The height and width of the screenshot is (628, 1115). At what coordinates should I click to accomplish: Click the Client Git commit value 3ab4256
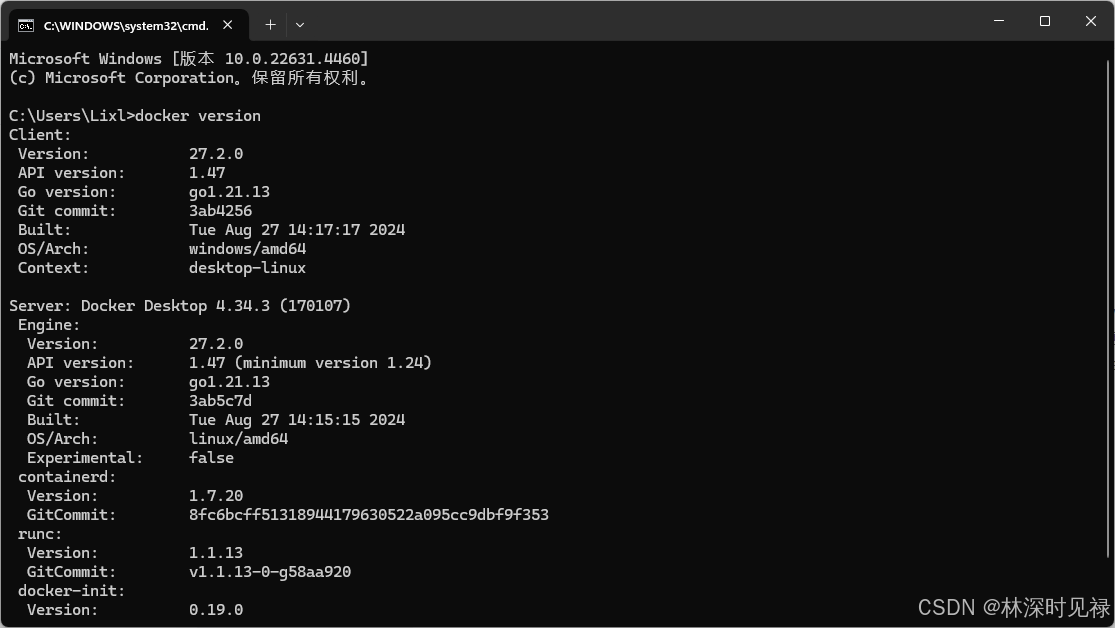[x=220, y=211]
